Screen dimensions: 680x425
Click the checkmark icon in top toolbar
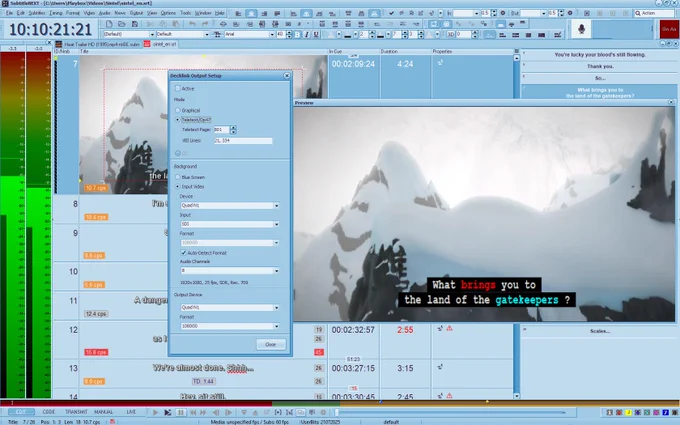click(392, 13)
